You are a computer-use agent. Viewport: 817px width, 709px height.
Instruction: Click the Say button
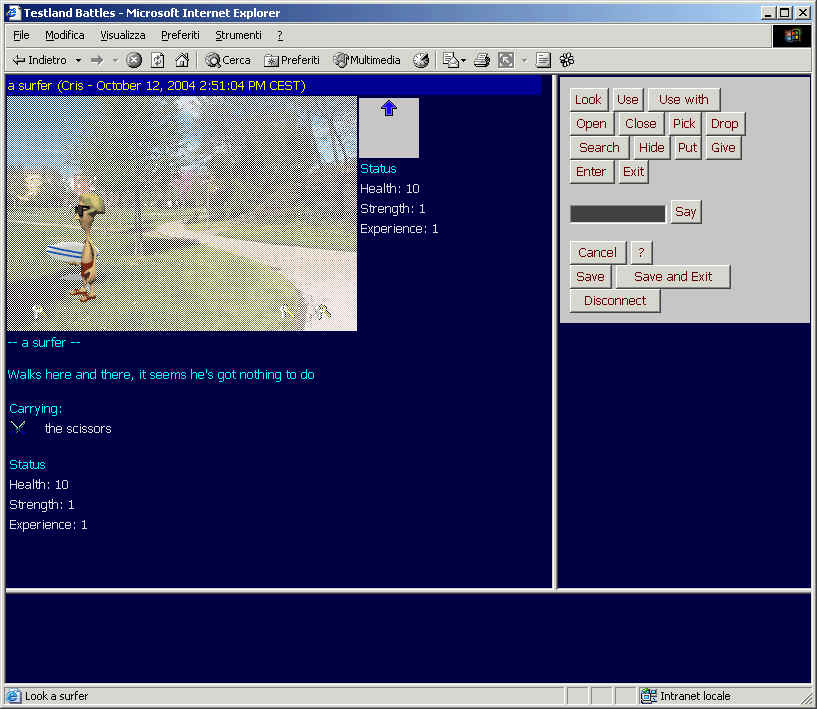(x=686, y=212)
